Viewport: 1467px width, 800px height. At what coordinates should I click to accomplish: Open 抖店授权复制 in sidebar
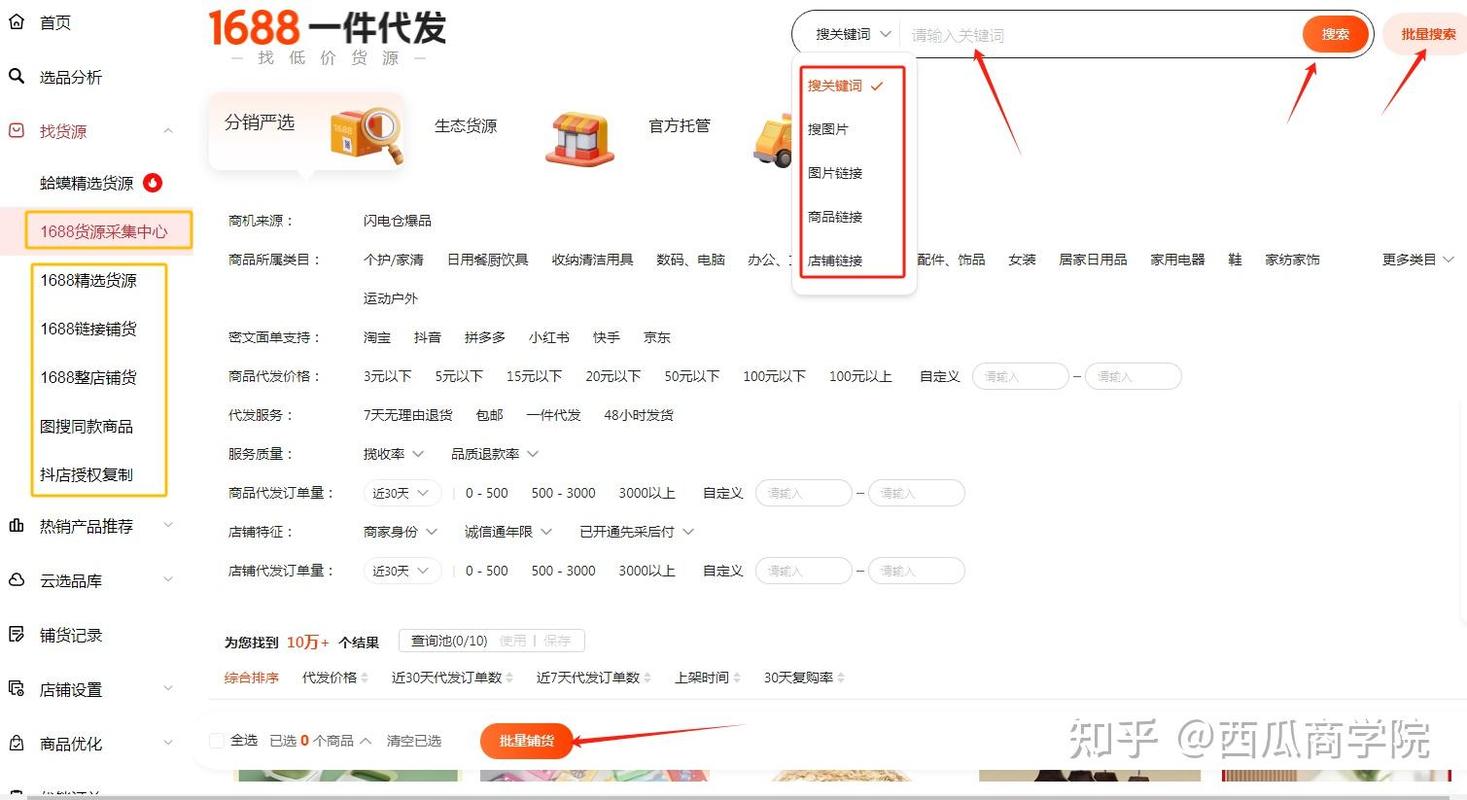coord(86,475)
